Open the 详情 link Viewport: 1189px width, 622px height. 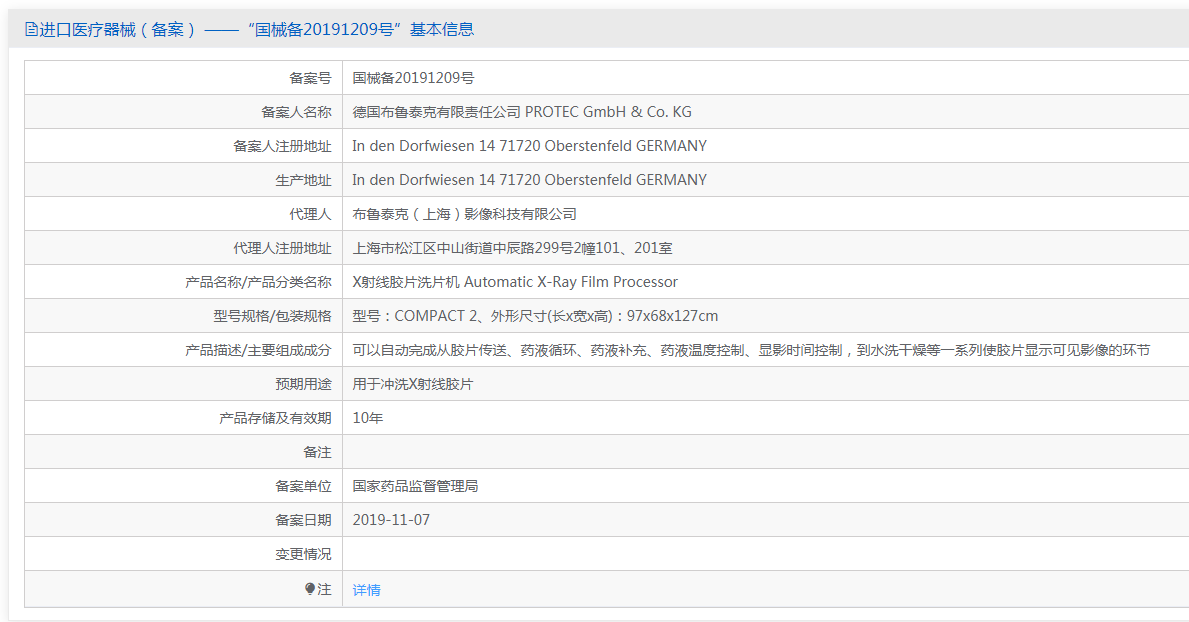point(366,589)
